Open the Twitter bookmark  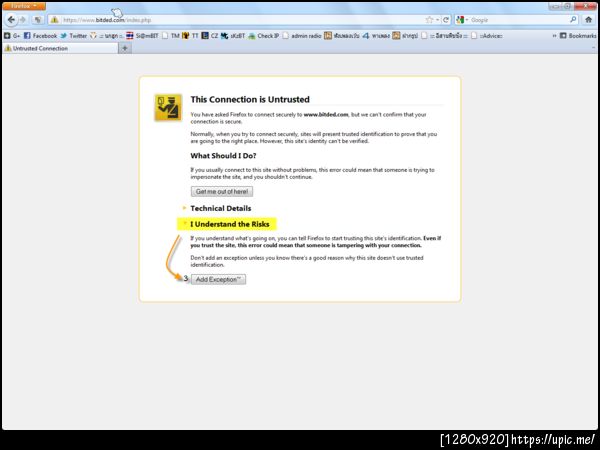click(x=73, y=36)
